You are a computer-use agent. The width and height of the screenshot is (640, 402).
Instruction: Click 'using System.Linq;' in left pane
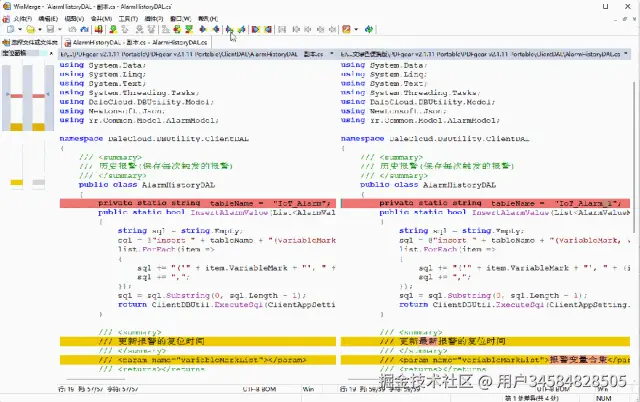pos(102,74)
